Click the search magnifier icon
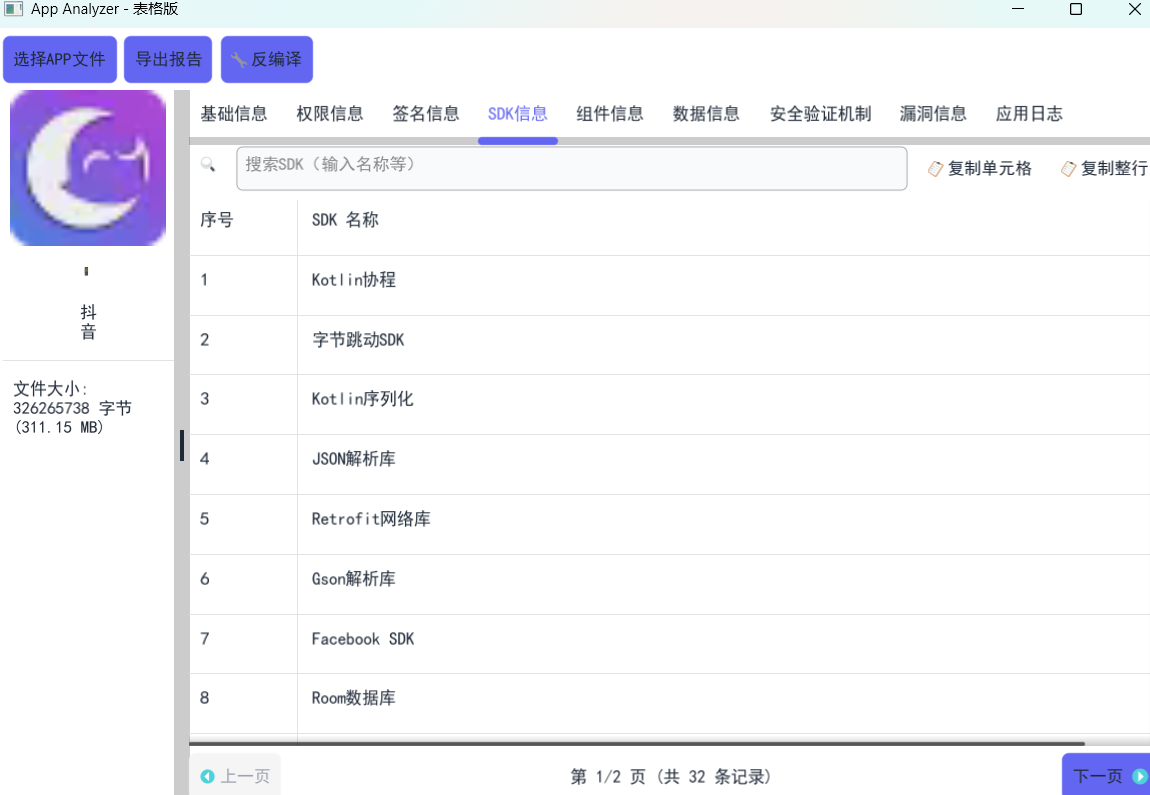This screenshot has width=1150, height=795. (208, 165)
